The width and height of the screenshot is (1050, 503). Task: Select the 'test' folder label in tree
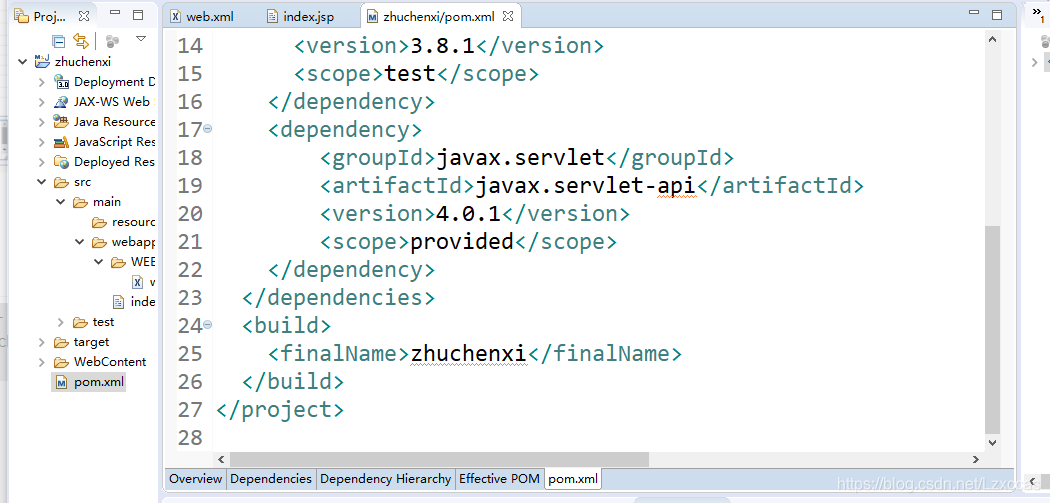[103, 322]
